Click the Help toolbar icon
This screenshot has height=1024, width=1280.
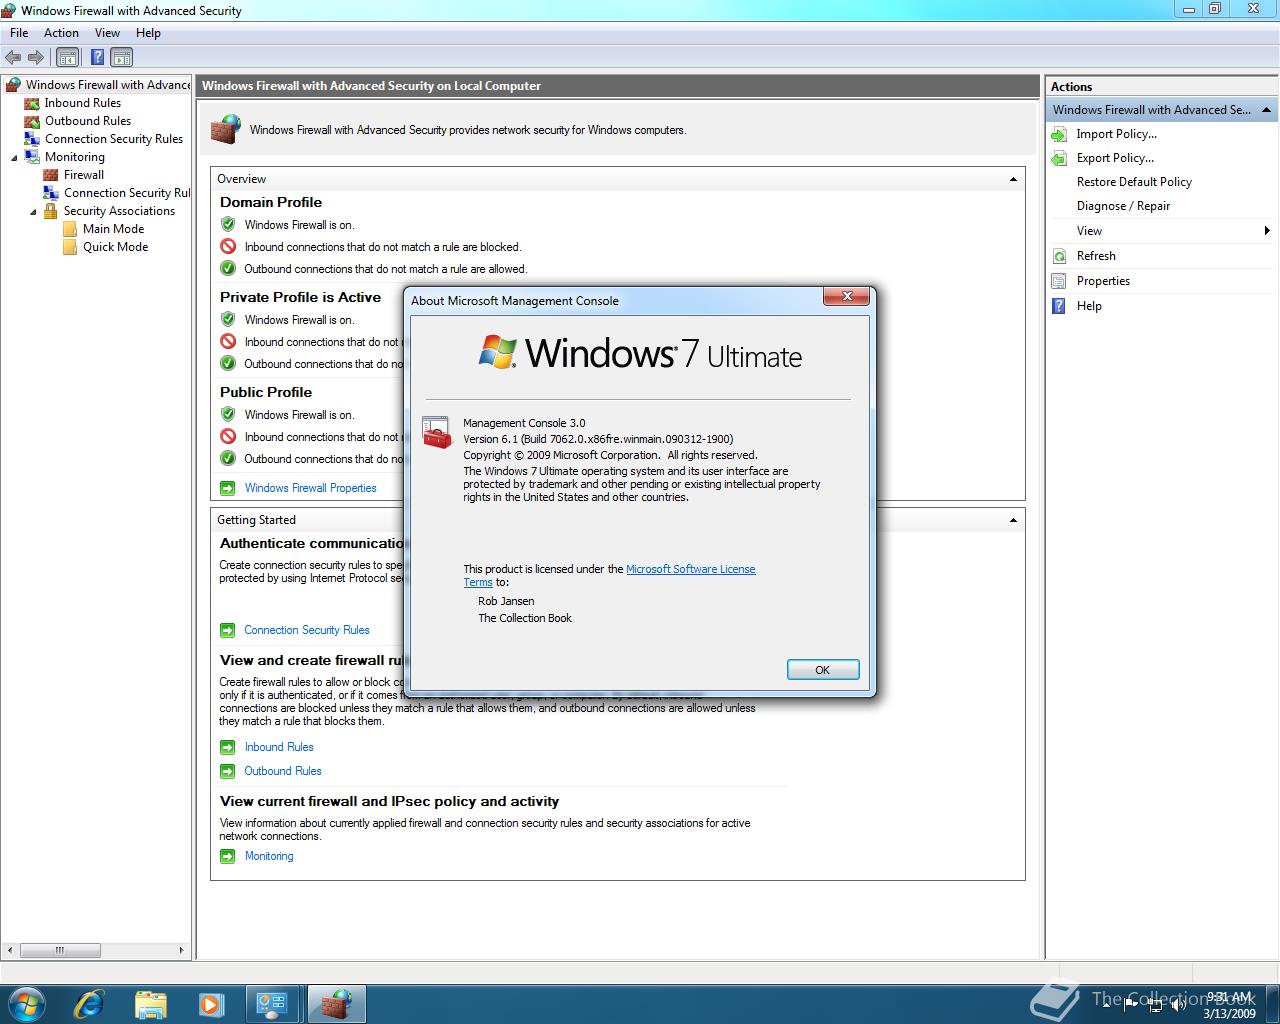(x=98, y=57)
